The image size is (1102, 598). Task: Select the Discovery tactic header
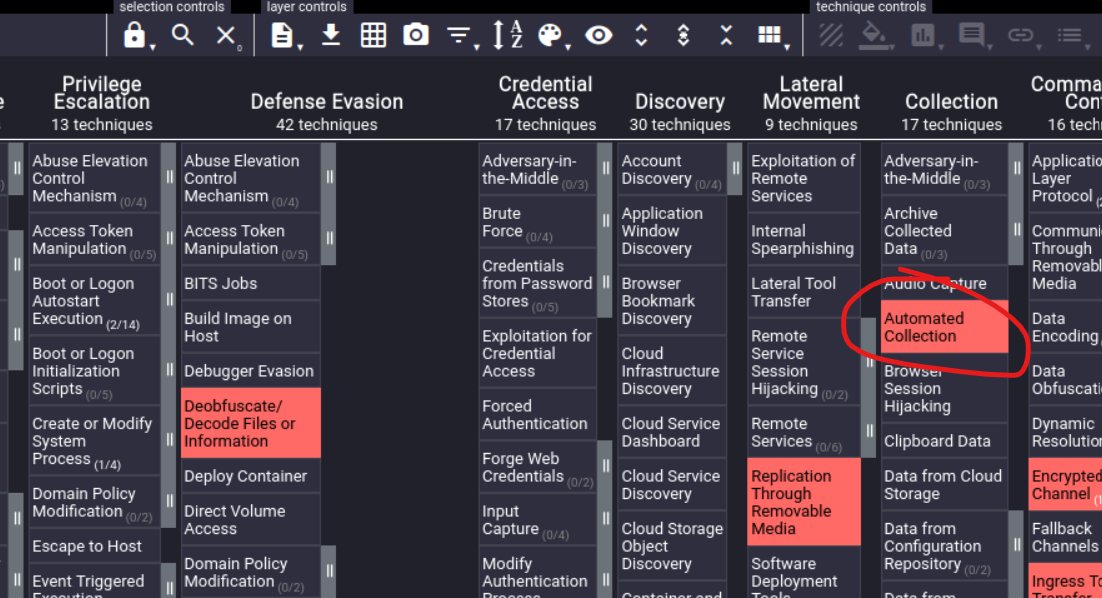coord(680,101)
